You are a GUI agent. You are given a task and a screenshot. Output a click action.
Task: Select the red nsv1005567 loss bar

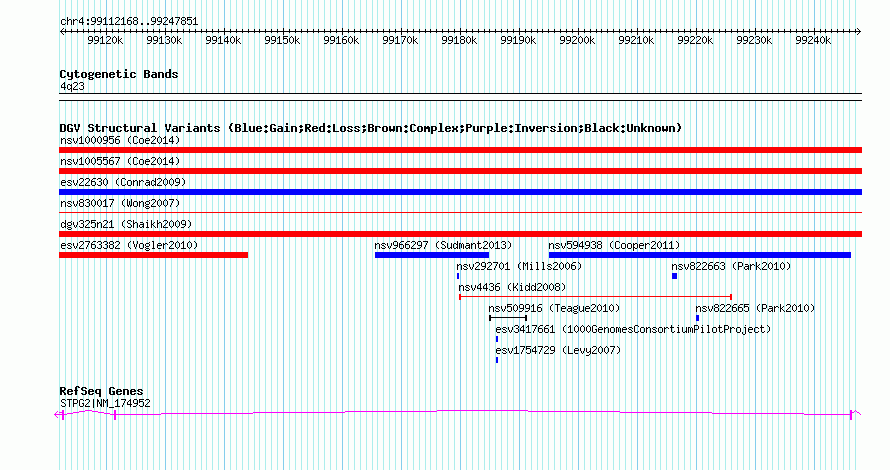460,171
